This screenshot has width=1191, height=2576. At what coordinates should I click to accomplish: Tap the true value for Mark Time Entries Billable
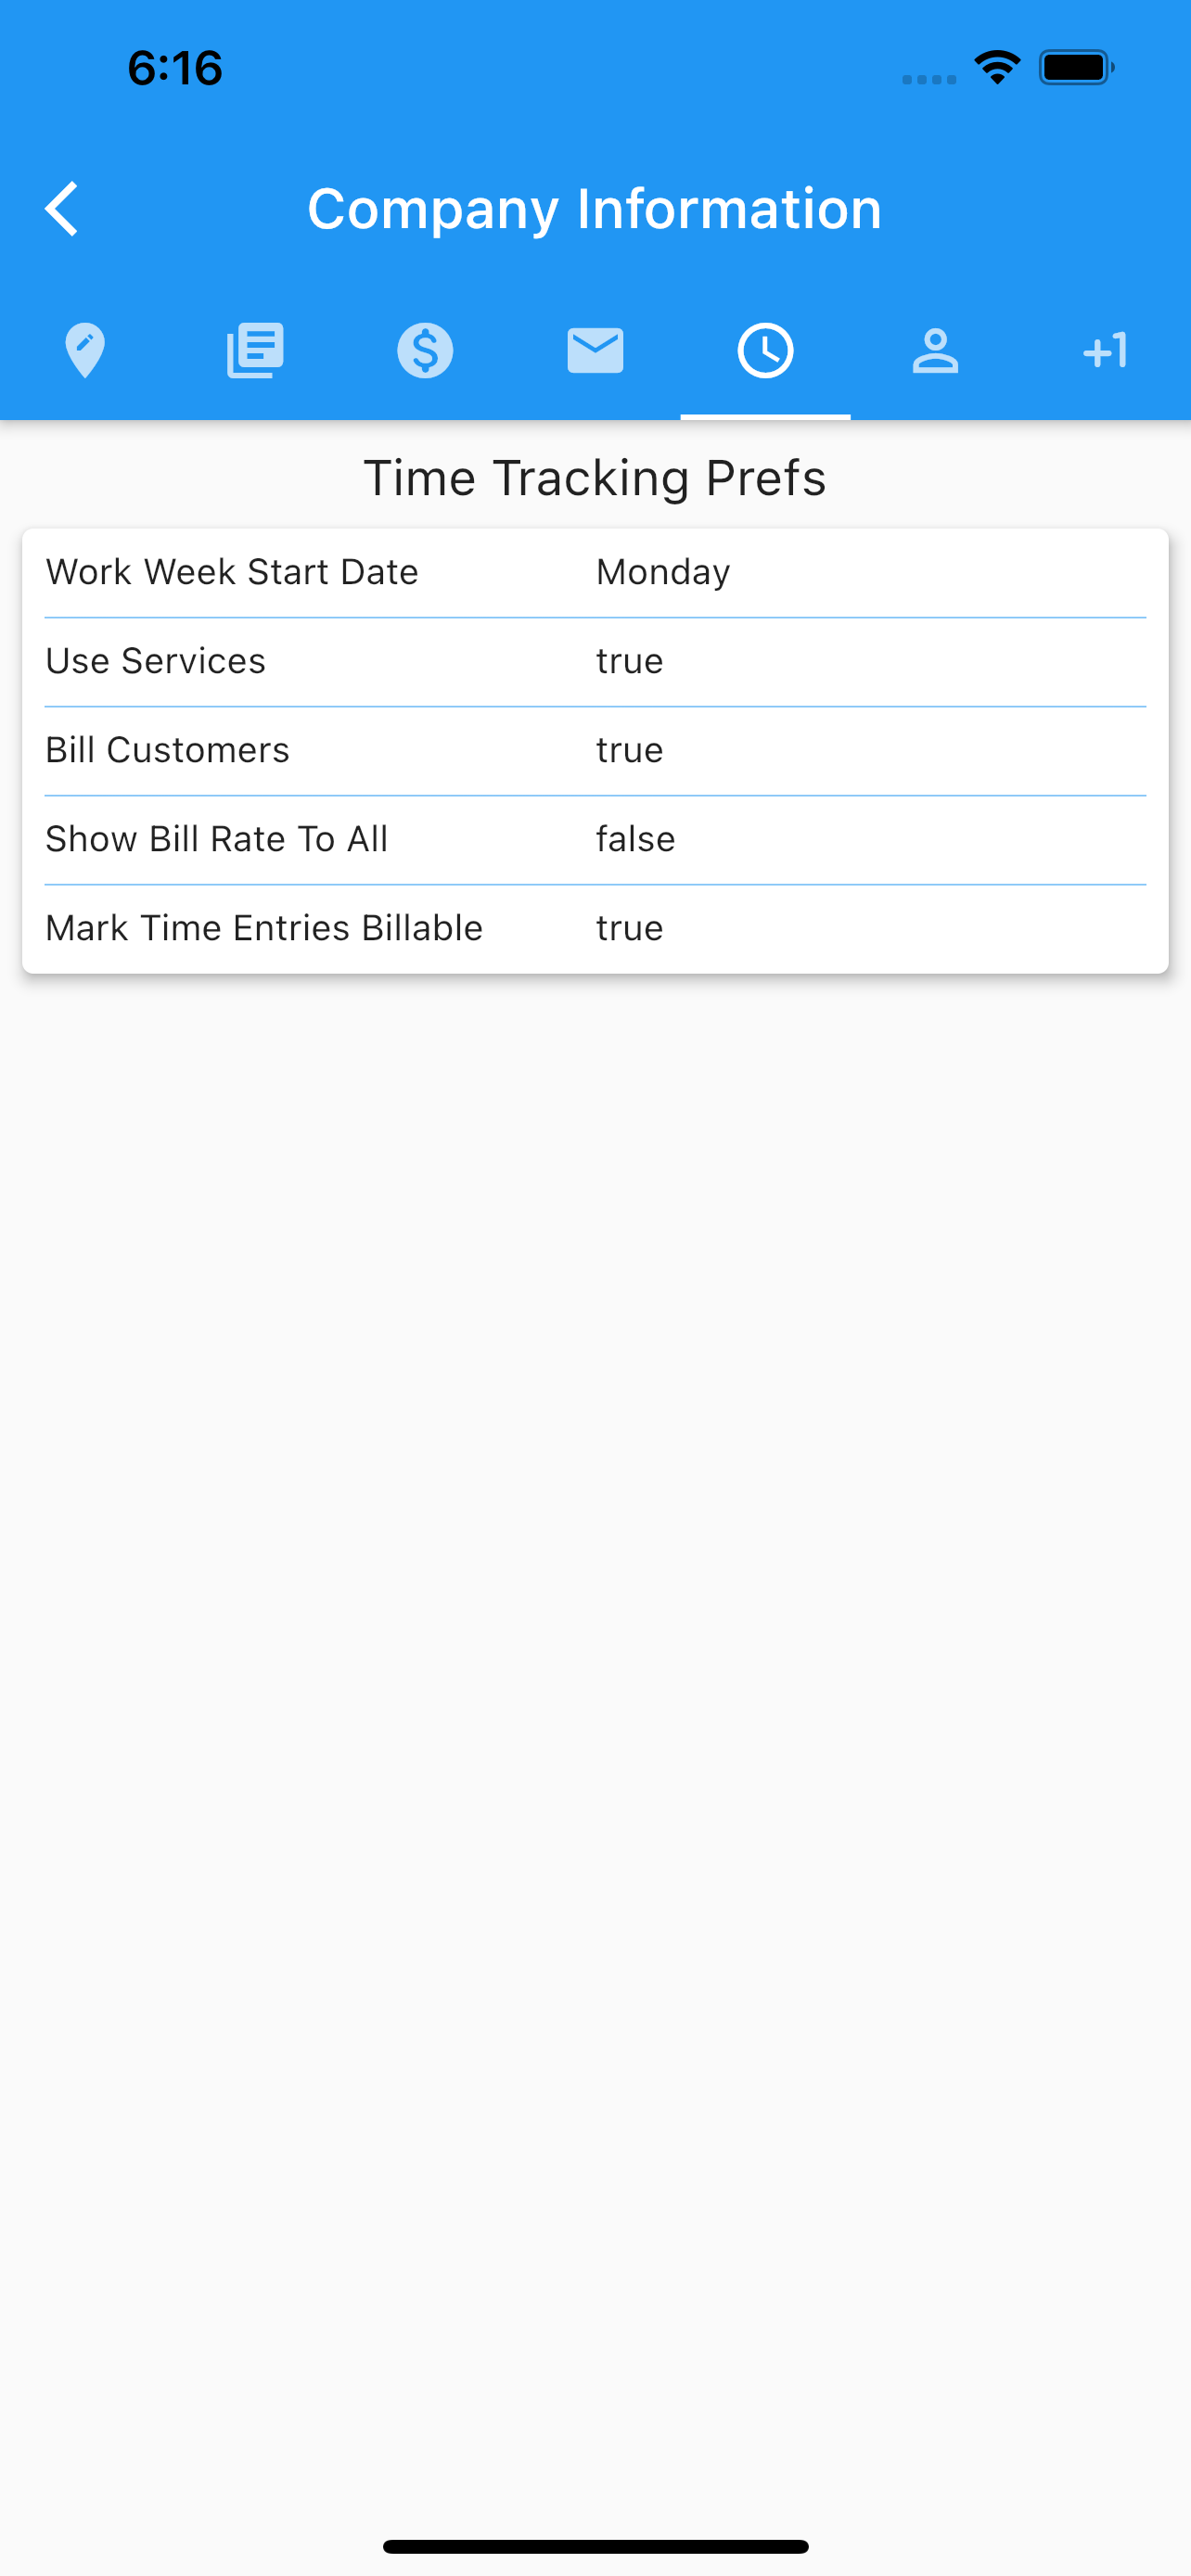(629, 928)
